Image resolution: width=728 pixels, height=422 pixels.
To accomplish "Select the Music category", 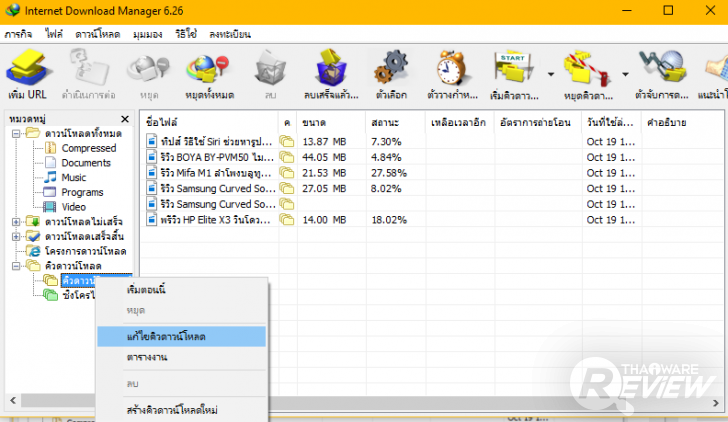I will (x=74, y=178).
